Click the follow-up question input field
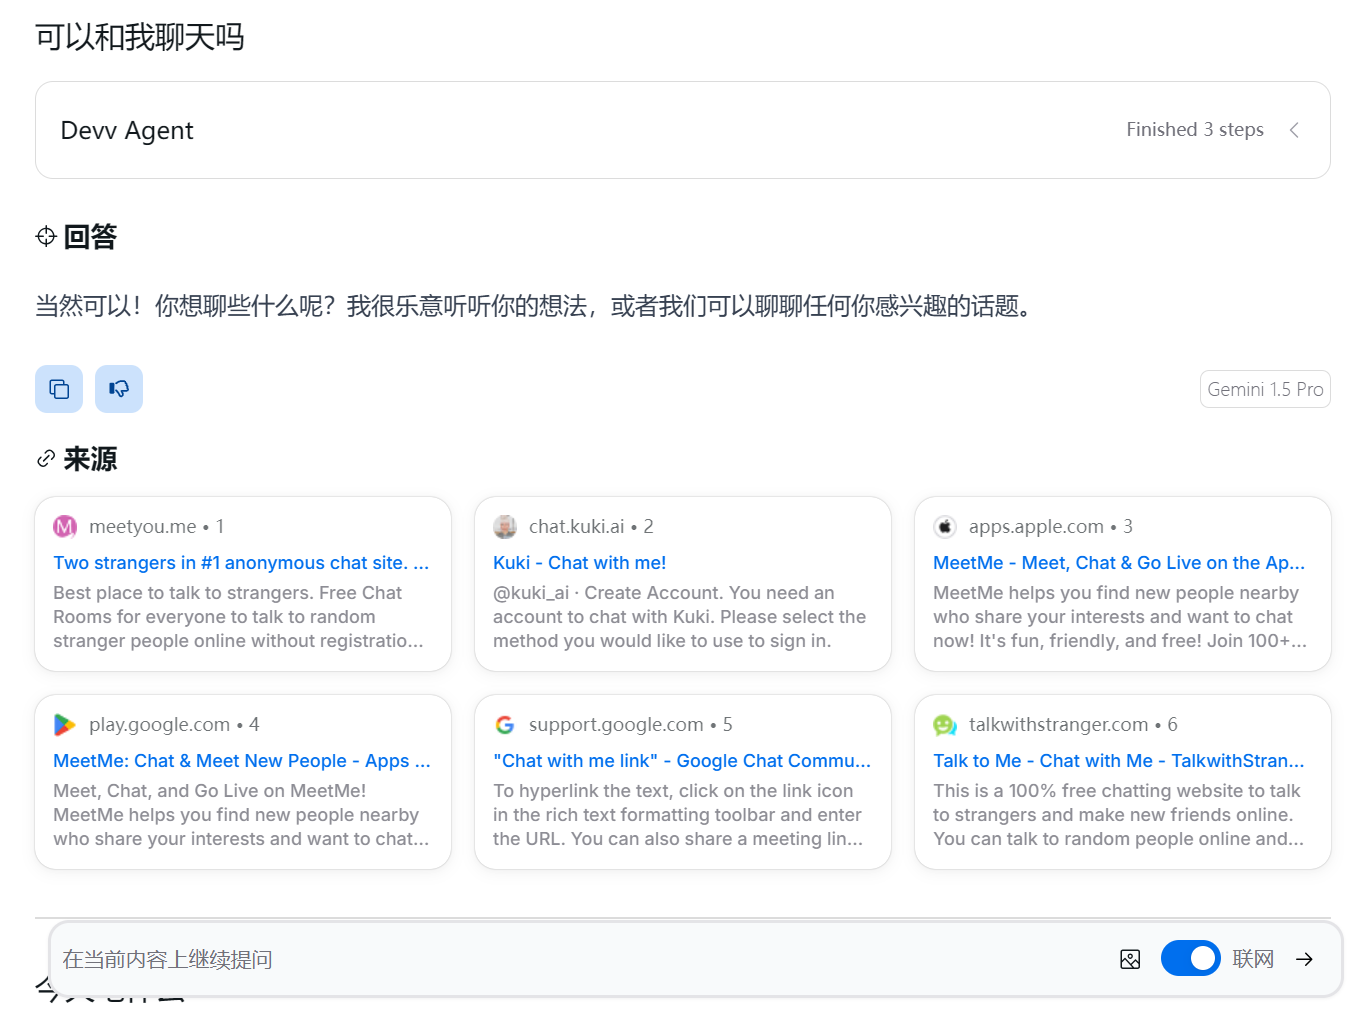Viewport: 1355px width, 1010px height. click(580, 959)
